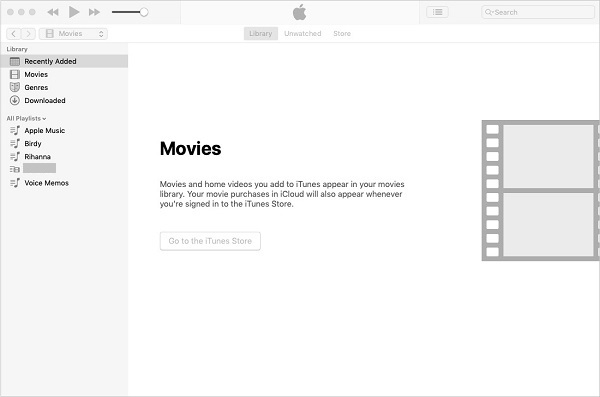Click the Movies filmstrip sidebar icon

(15, 74)
